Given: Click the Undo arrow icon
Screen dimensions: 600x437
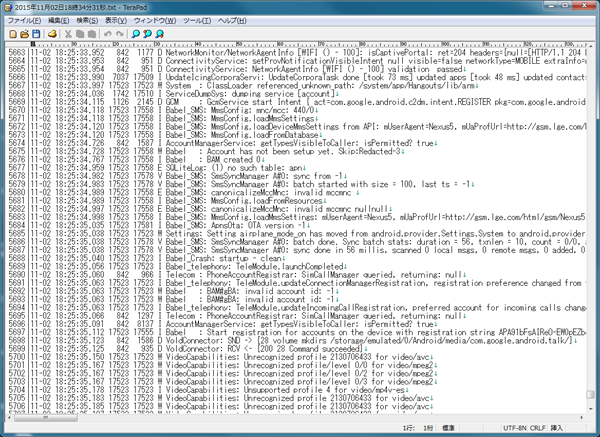Looking at the screenshot, I should pos(108,34).
